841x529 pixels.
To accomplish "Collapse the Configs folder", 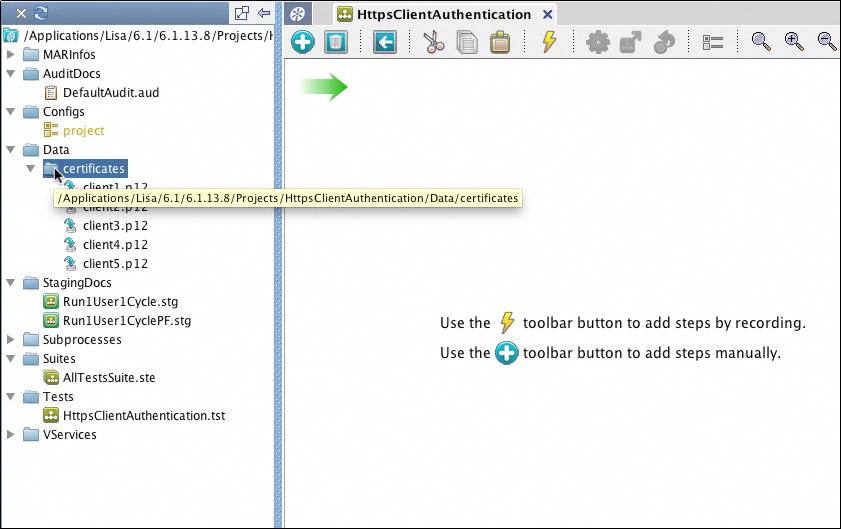I will [10, 112].
